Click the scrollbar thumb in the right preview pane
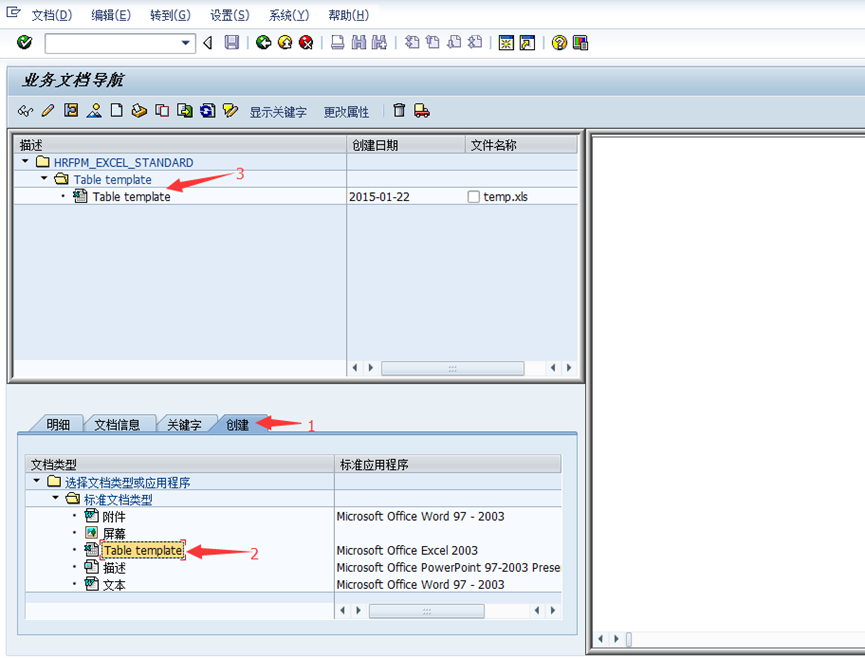Image resolution: width=865 pixels, height=658 pixels. tap(628, 639)
